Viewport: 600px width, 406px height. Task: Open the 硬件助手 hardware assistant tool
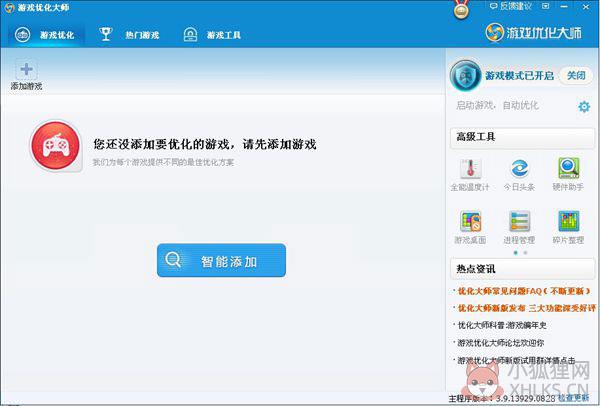[568, 174]
